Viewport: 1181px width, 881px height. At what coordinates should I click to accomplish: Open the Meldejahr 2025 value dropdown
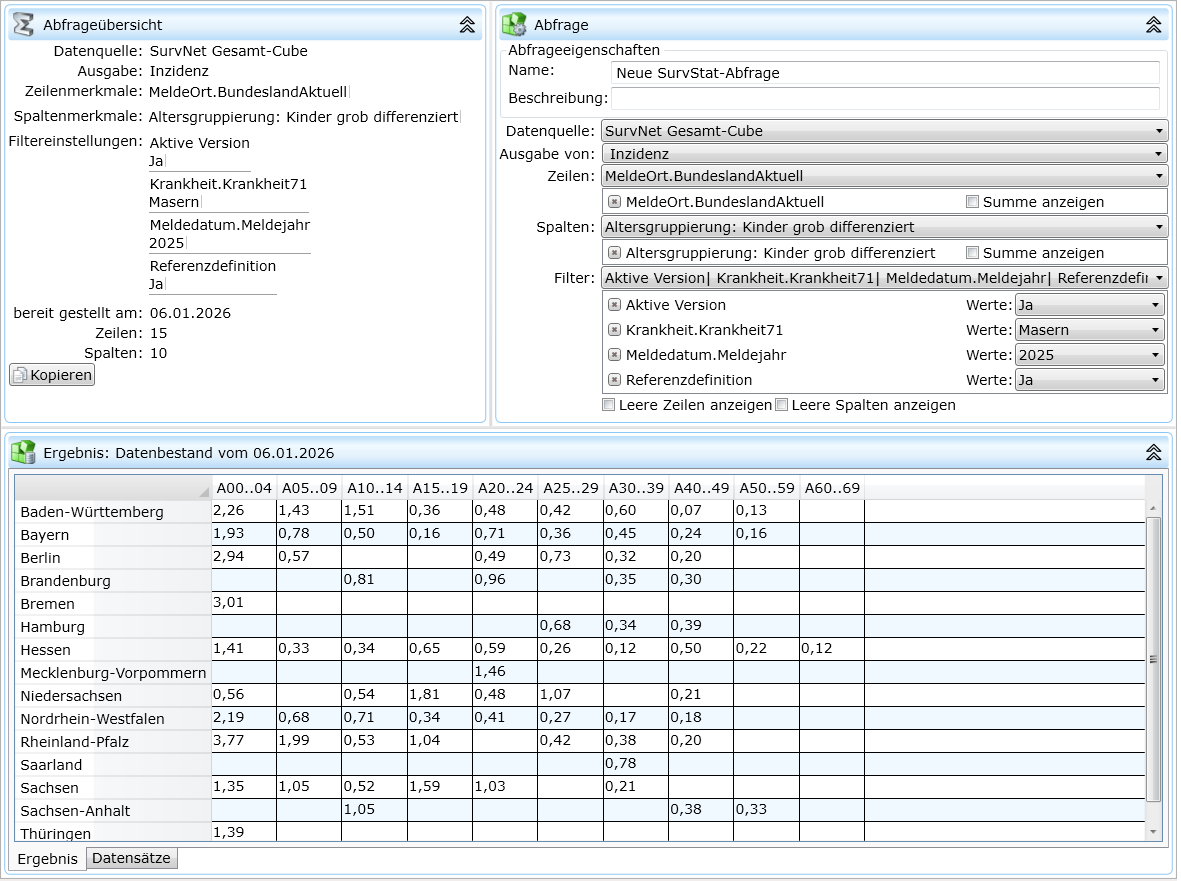pos(1089,355)
